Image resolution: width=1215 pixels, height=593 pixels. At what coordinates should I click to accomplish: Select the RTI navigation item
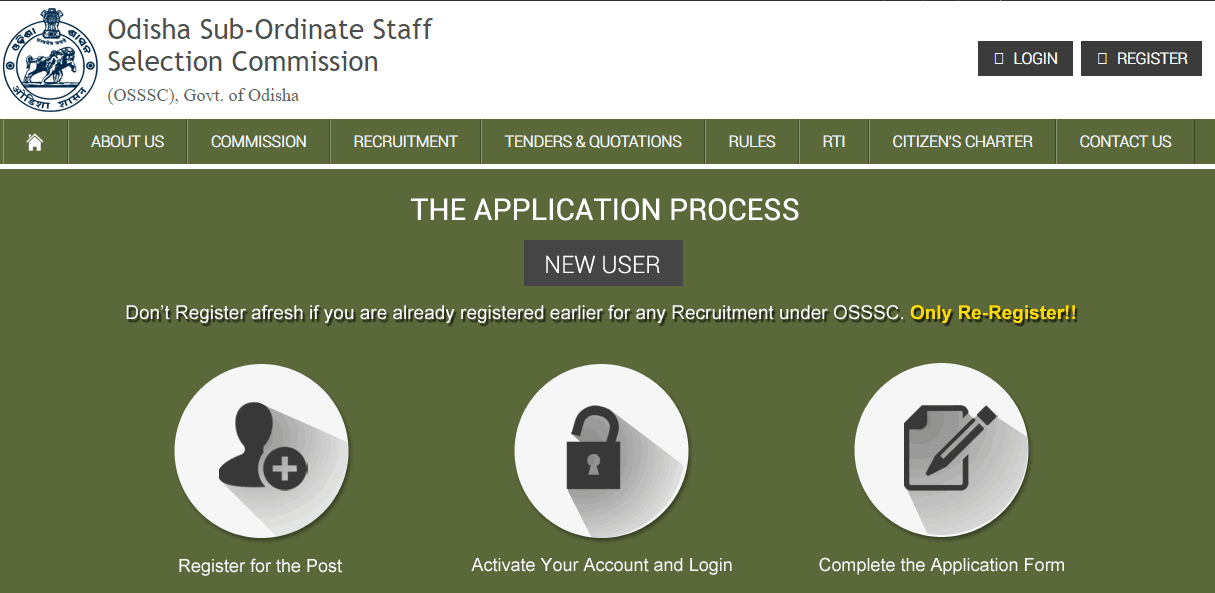click(834, 142)
